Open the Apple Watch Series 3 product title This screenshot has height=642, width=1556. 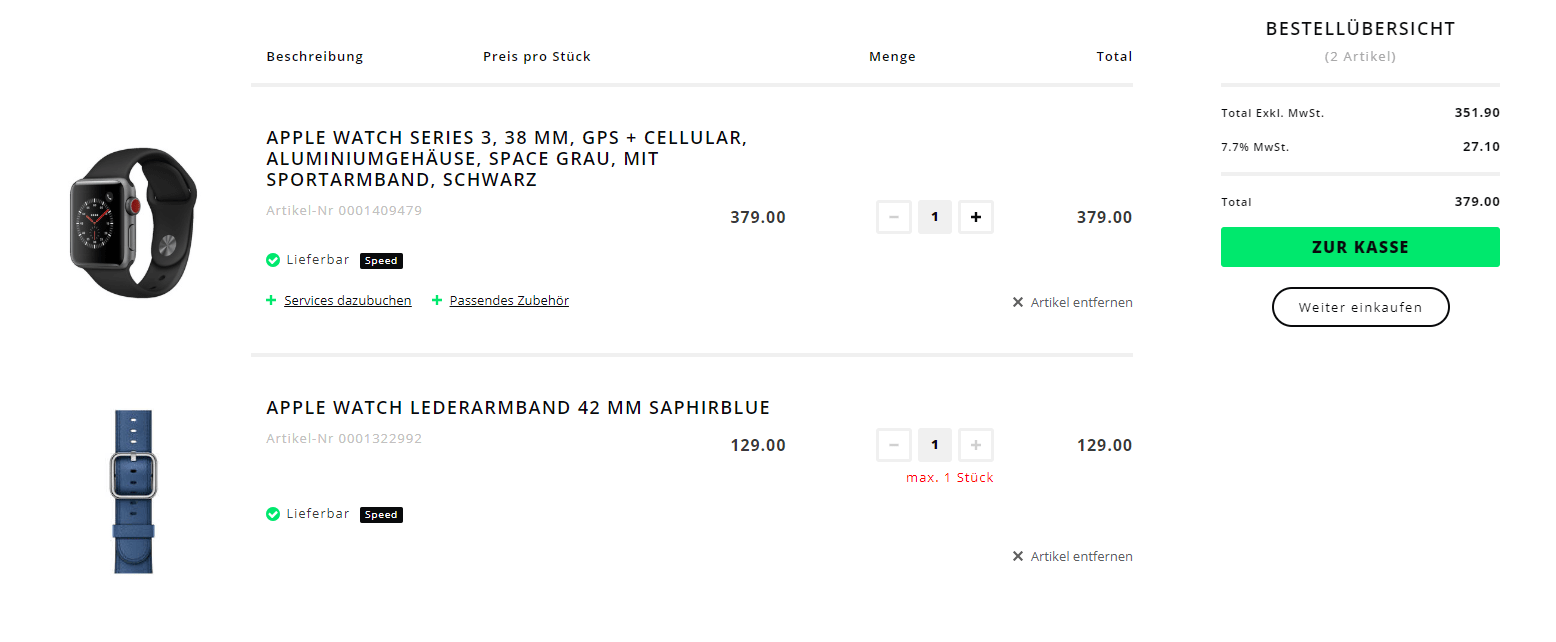pos(506,159)
